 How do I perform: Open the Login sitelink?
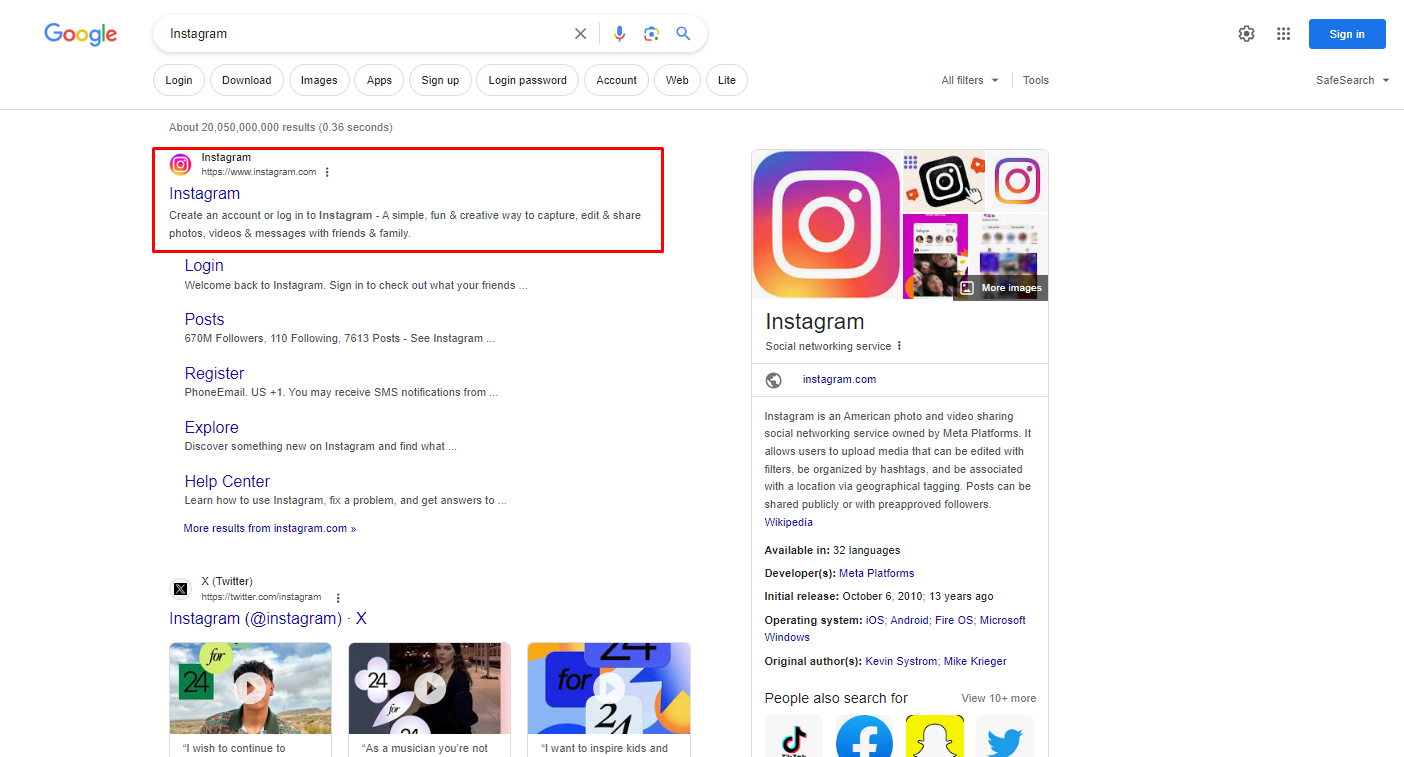[x=204, y=266]
